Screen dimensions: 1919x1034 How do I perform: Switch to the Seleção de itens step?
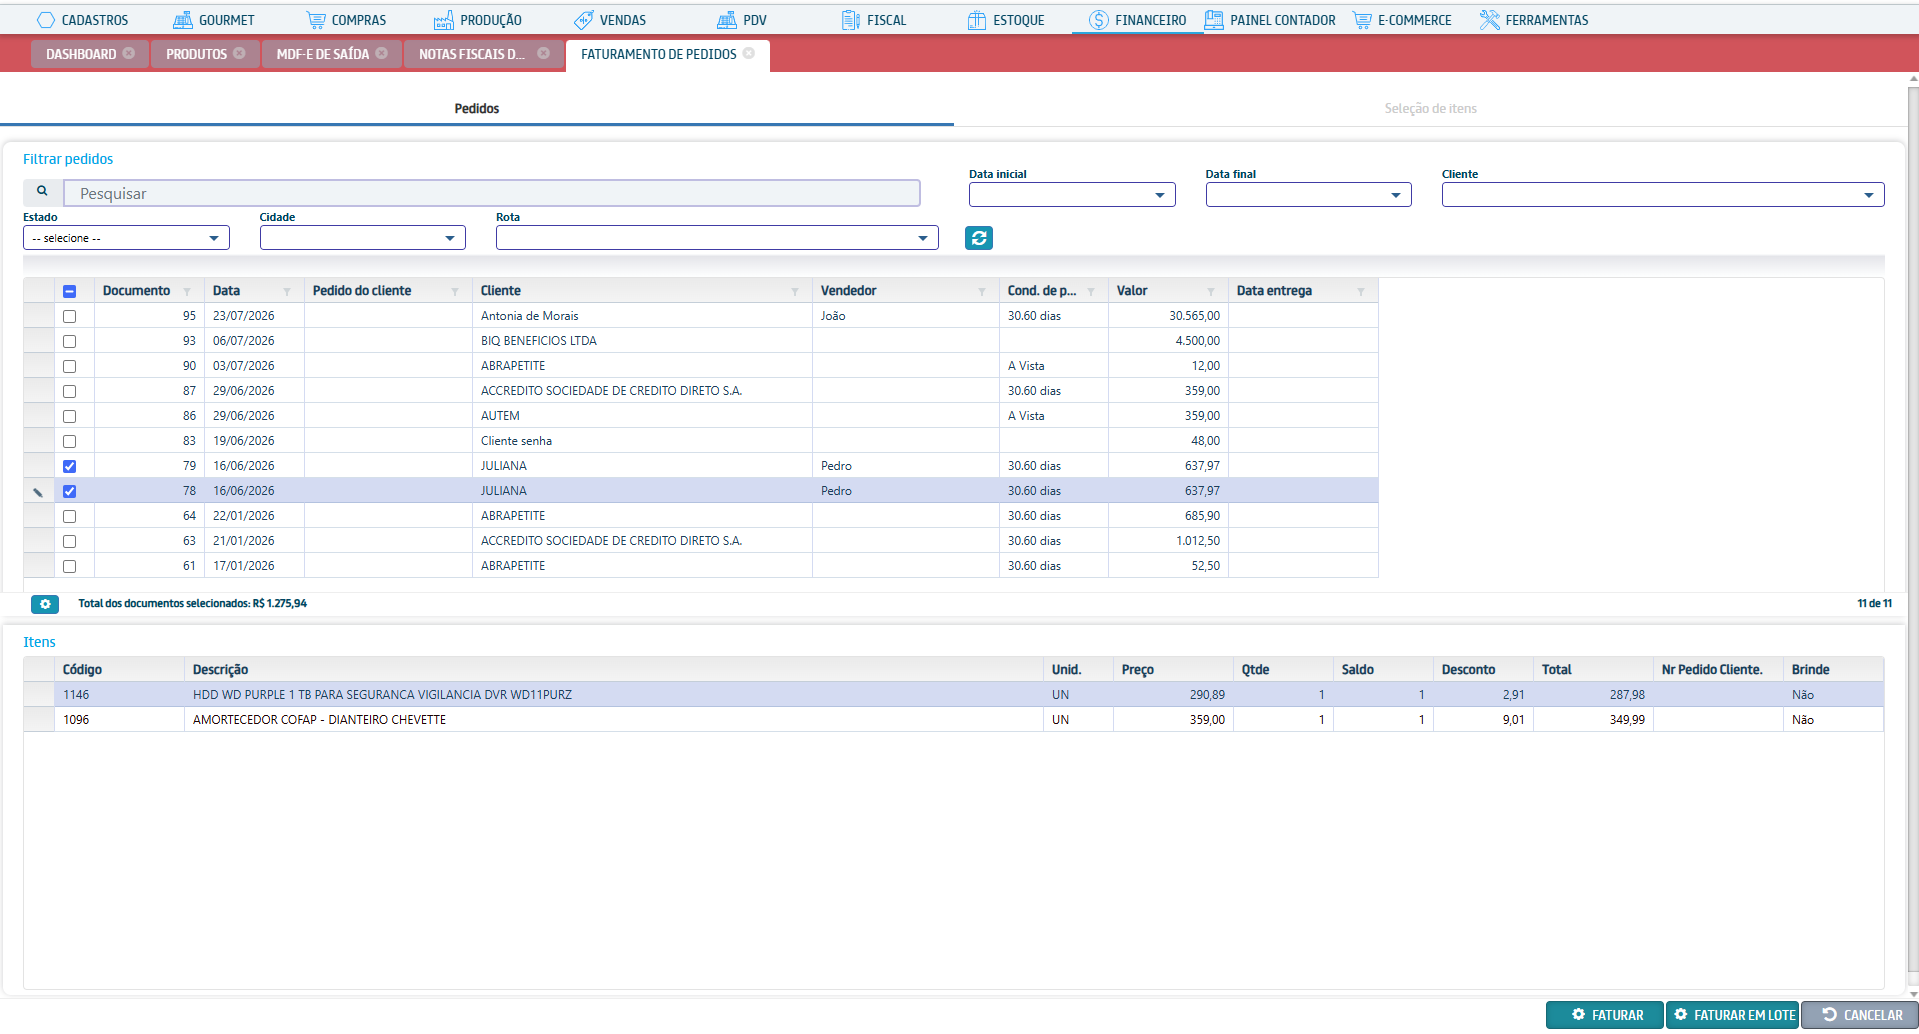(x=1430, y=108)
